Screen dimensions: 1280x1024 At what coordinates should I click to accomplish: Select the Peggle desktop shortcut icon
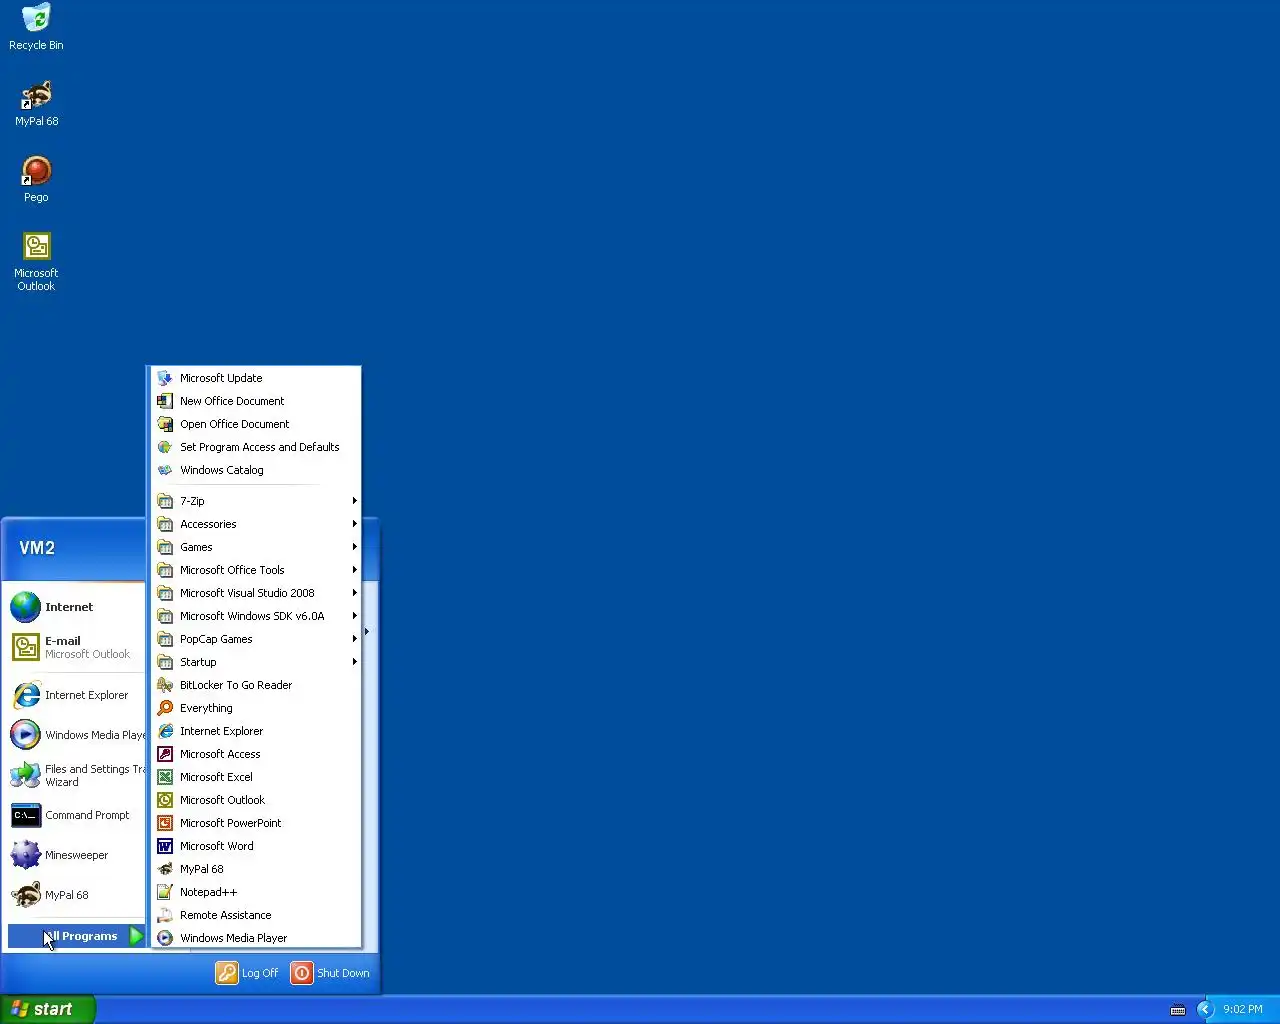[36, 179]
